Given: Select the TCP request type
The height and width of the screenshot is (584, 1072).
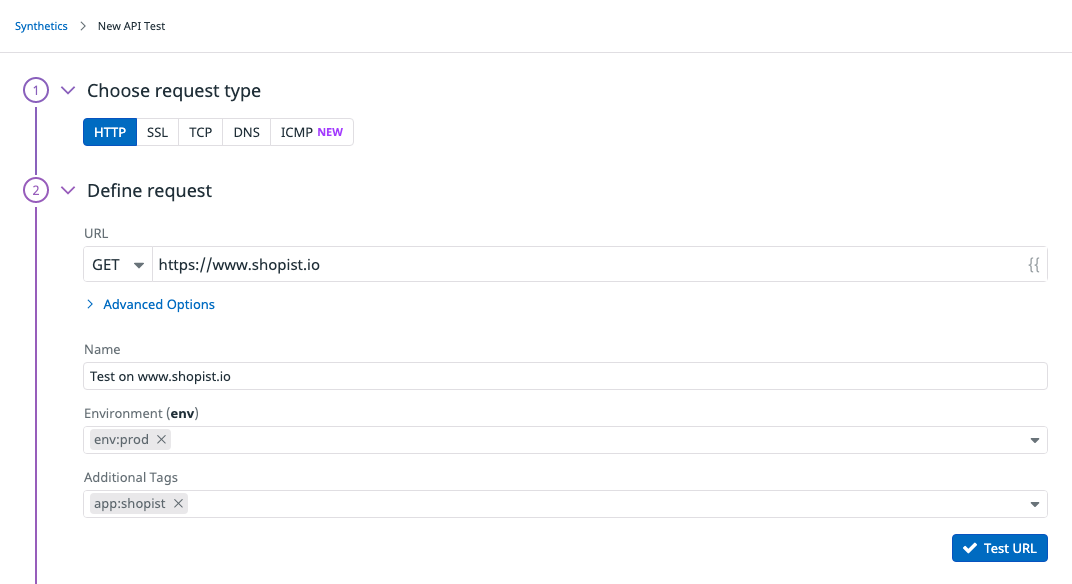Looking at the screenshot, I should (x=199, y=131).
